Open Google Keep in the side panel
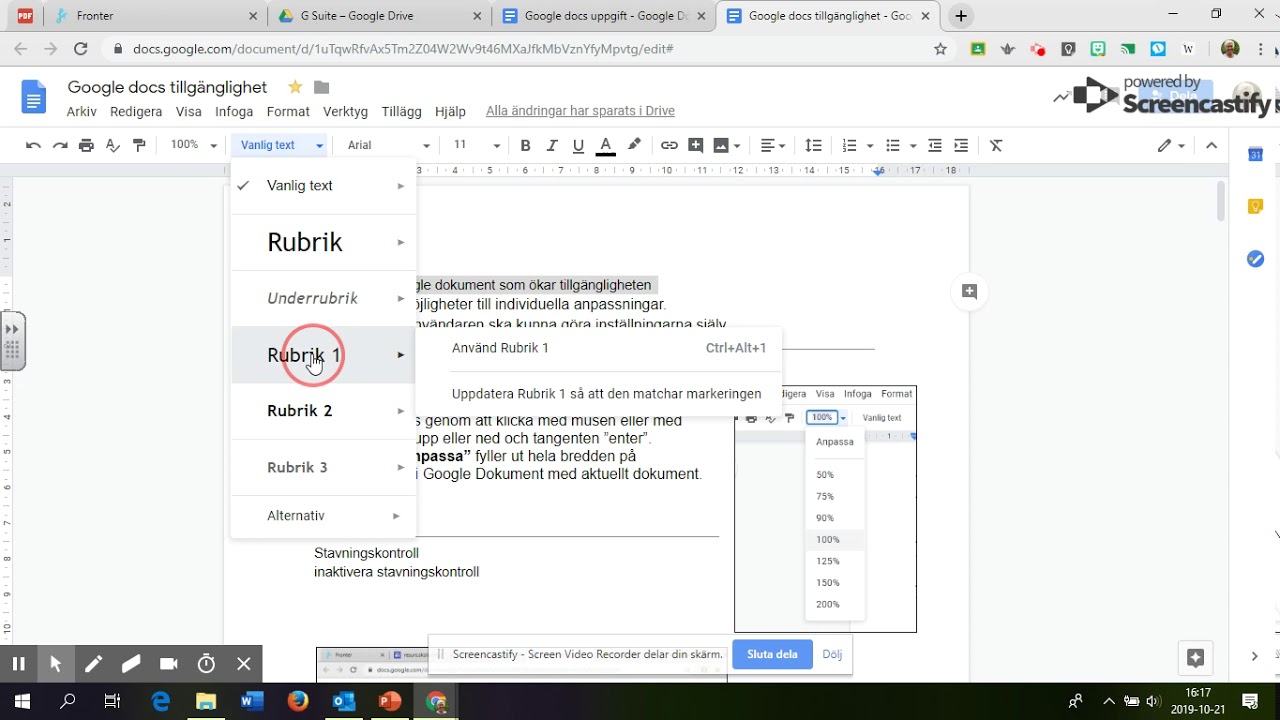1280x720 pixels. [1255, 207]
